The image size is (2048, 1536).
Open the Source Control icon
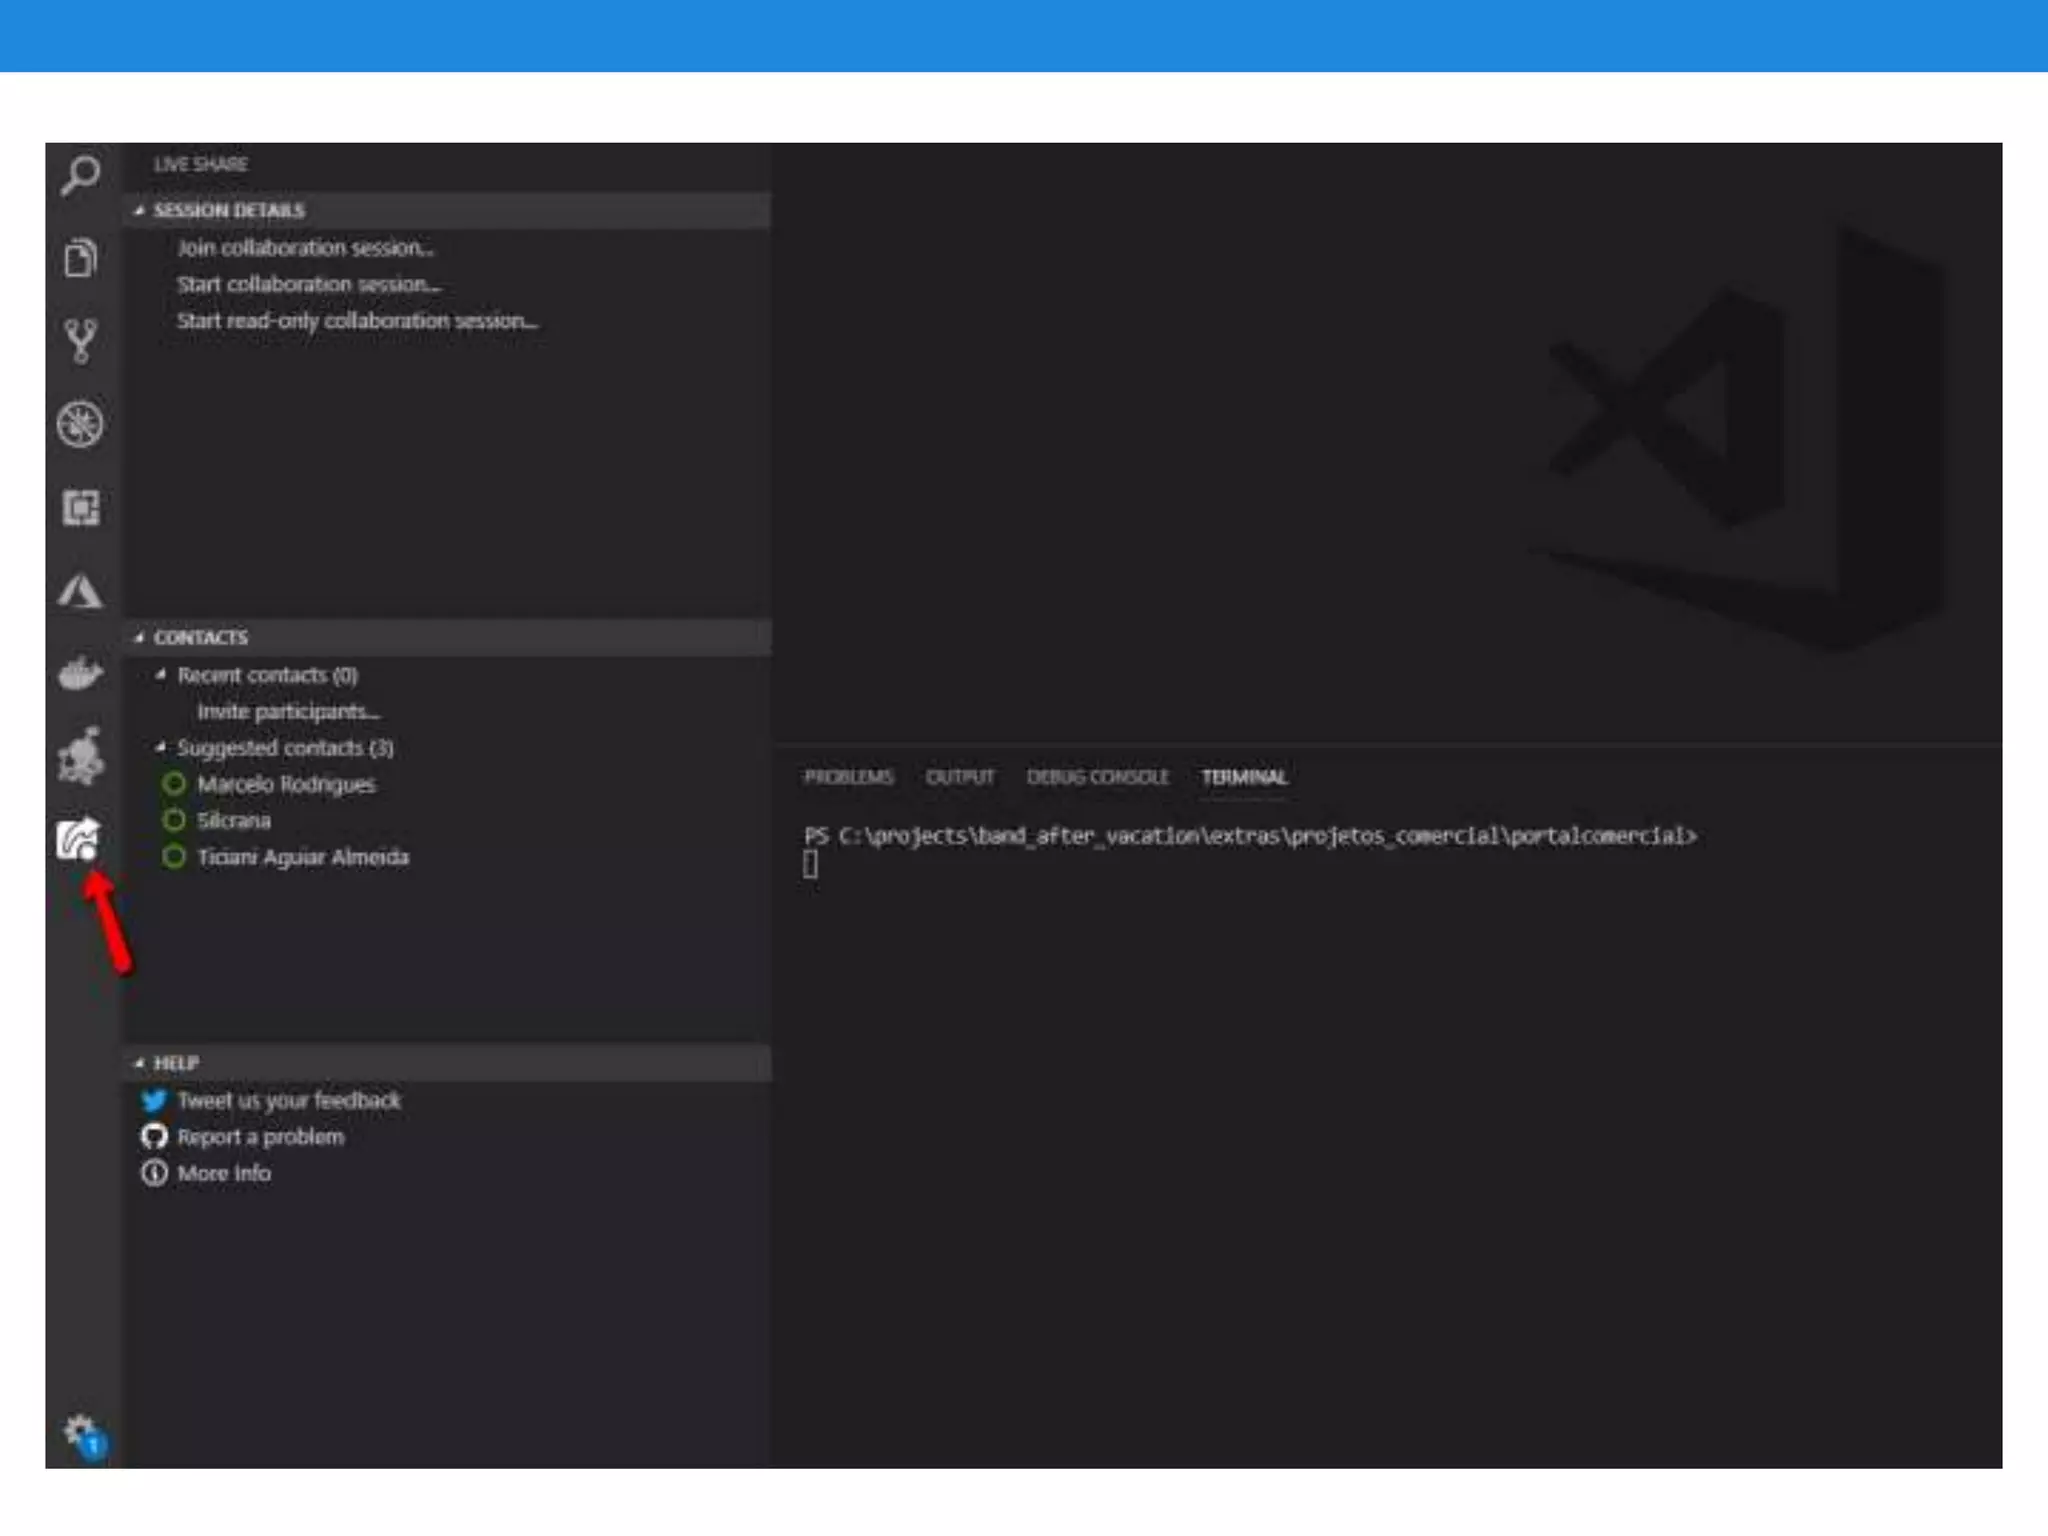[x=80, y=341]
